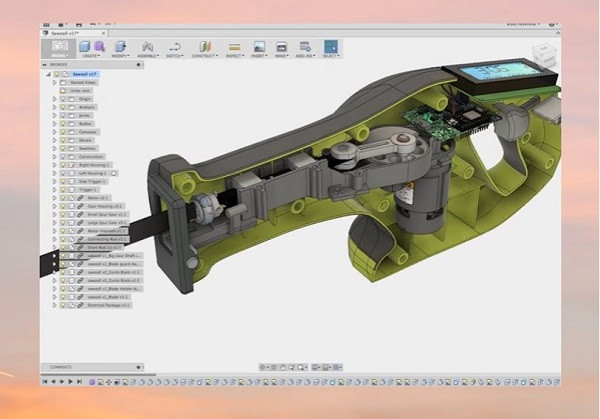
Task: Click the Sketch tool icon
Action: point(174,47)
